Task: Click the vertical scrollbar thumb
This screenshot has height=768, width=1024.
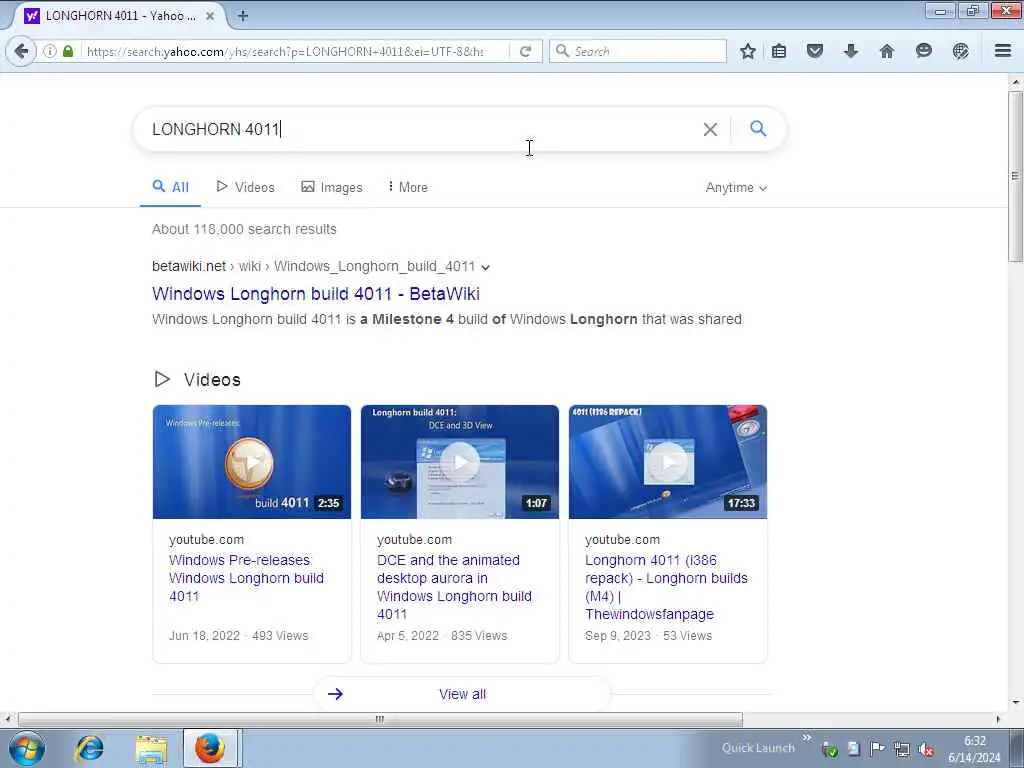Action: click(x=1016, y=176)
